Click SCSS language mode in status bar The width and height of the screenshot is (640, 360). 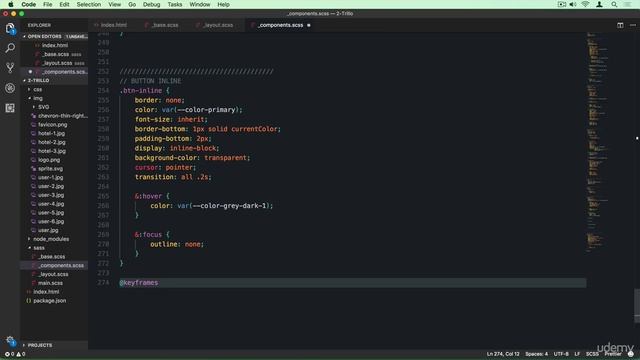[592, 354]
